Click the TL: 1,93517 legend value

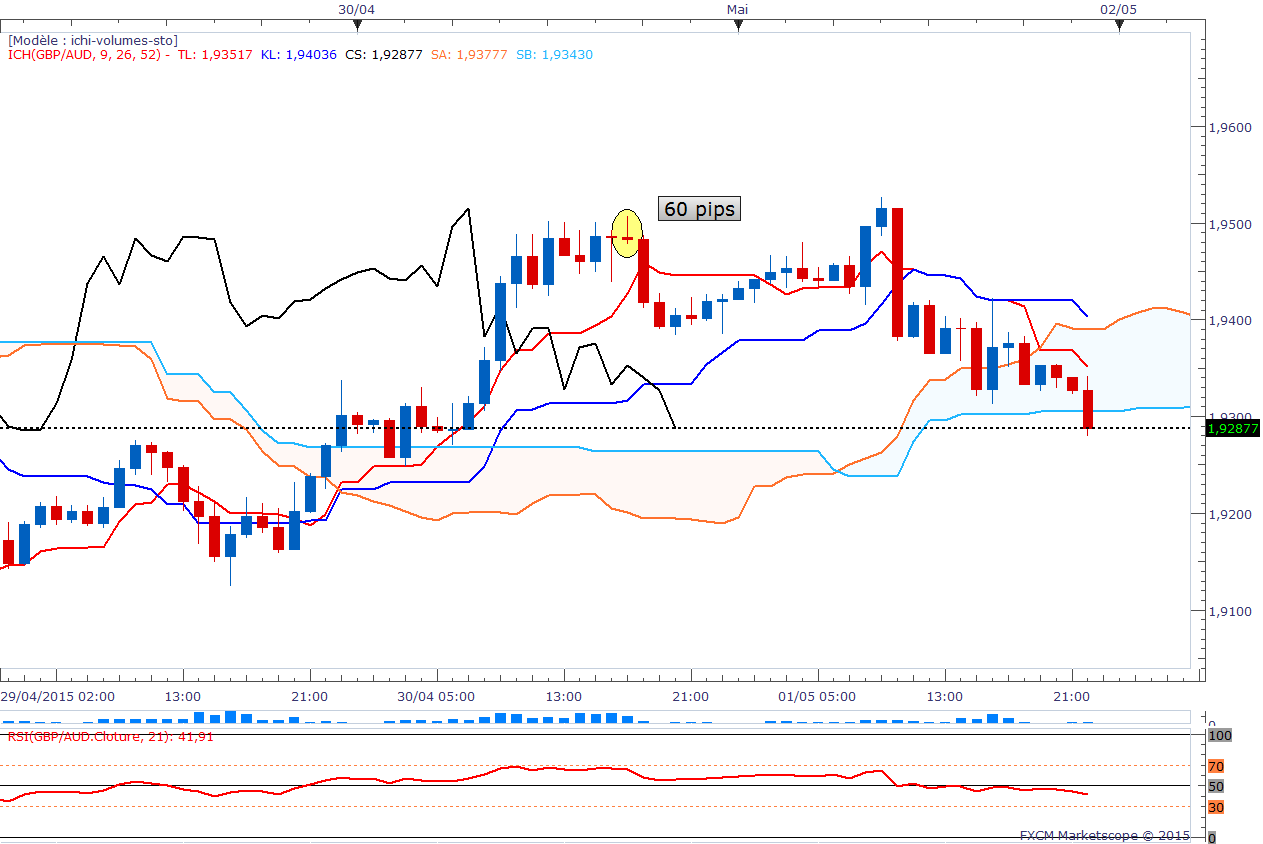[215, 55]
